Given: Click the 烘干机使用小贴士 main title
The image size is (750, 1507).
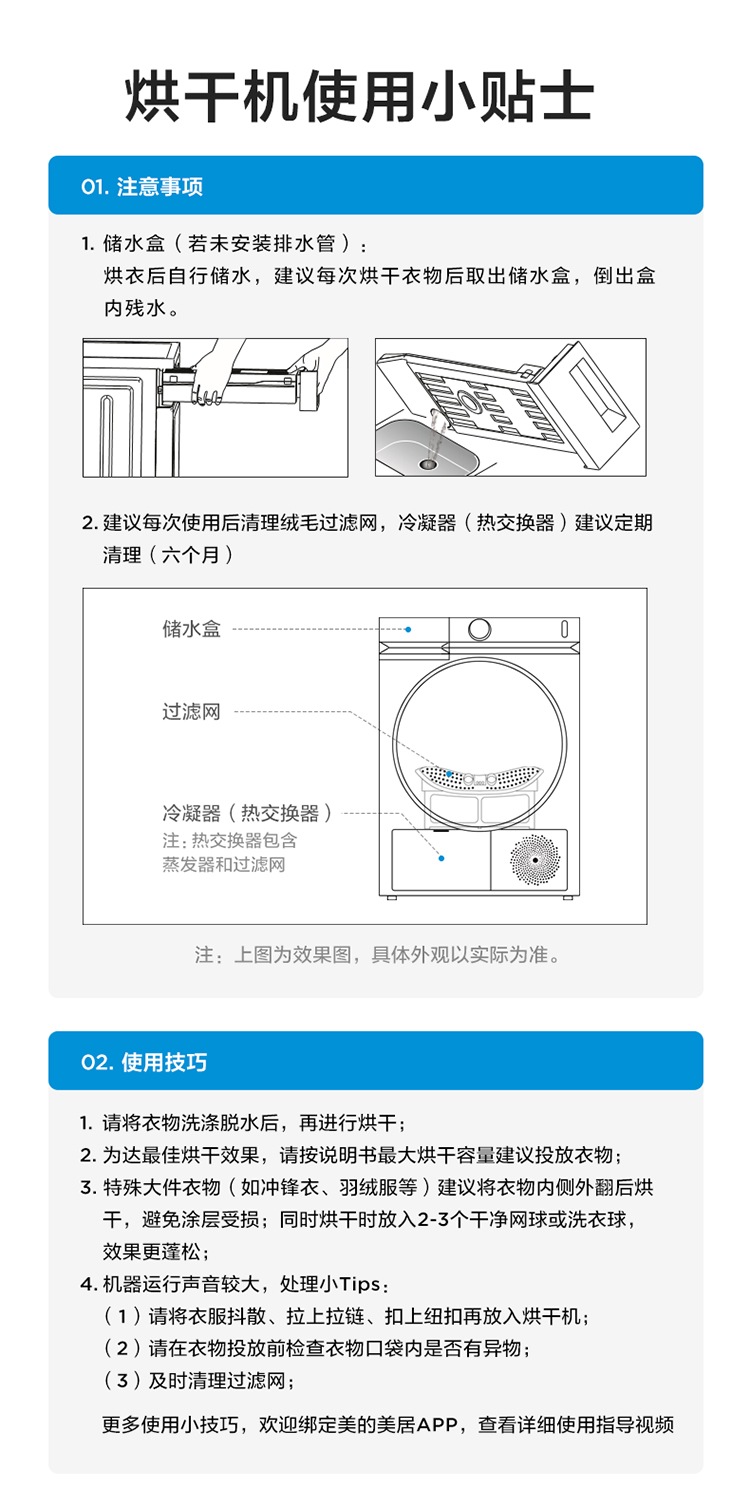Looking at the screenshot, I should click(x=360, y=97).
